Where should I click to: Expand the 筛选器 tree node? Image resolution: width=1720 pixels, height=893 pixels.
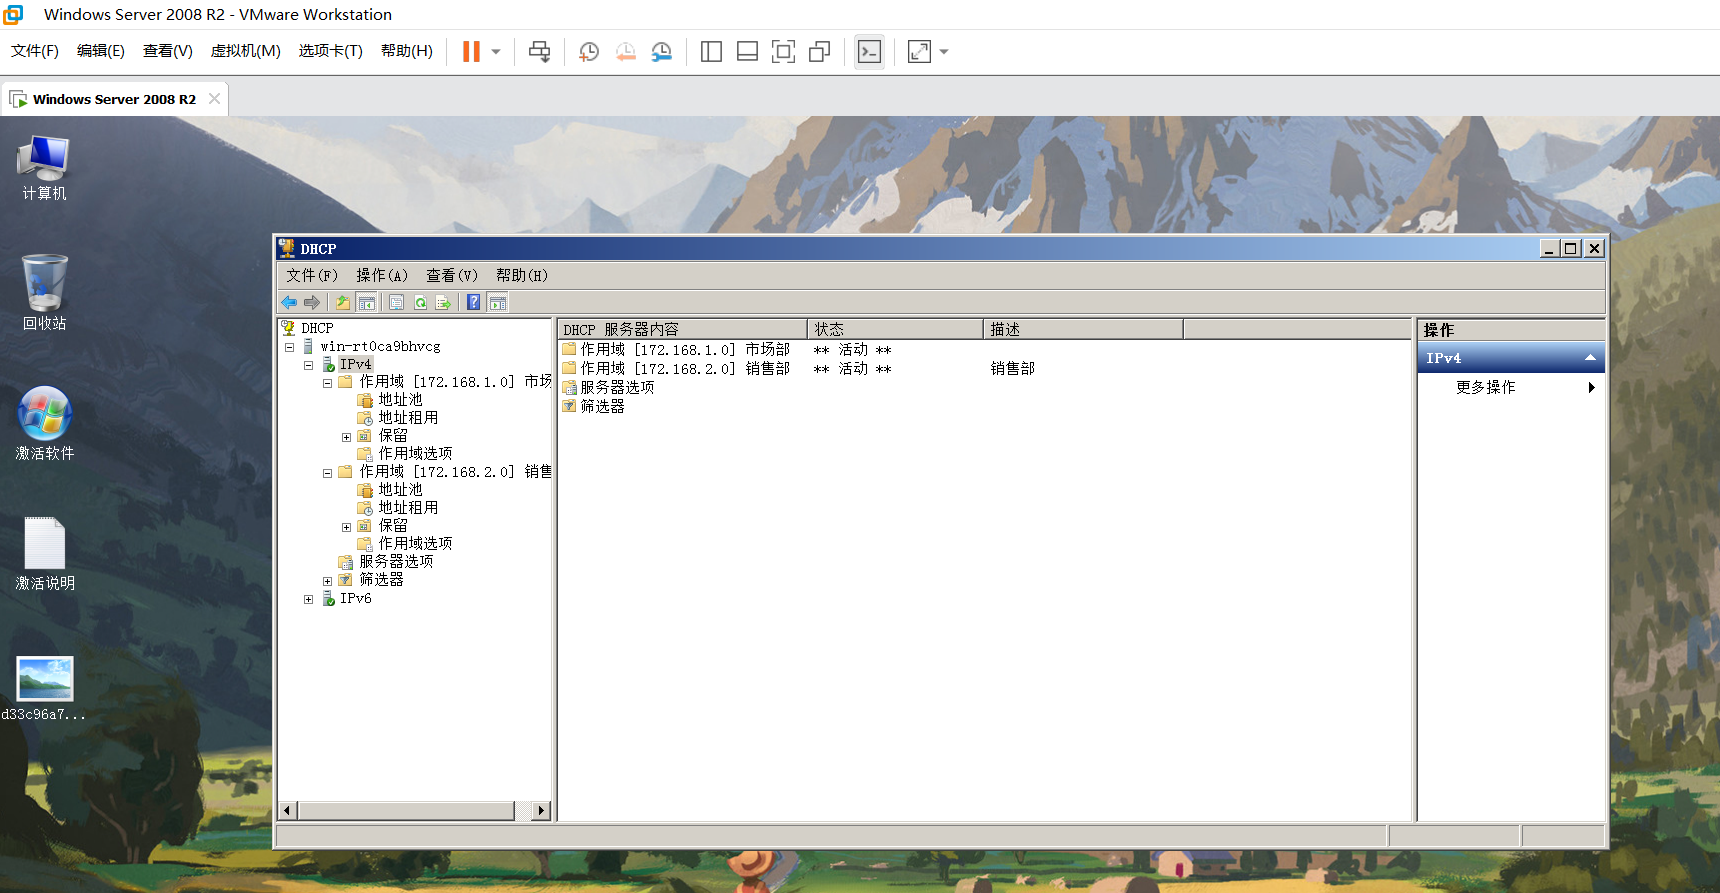pyautogui.click(x=327, y=581)
